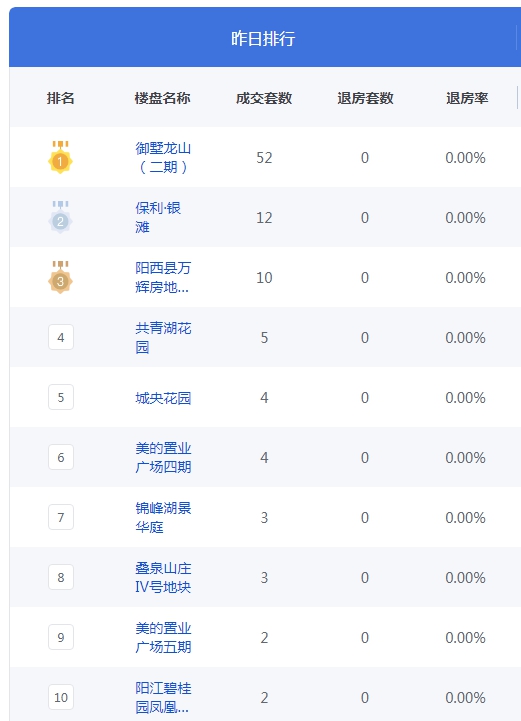Open the 保利·银滩 property link
Viewport: 521px width, 721px height.
coord(158,217)
